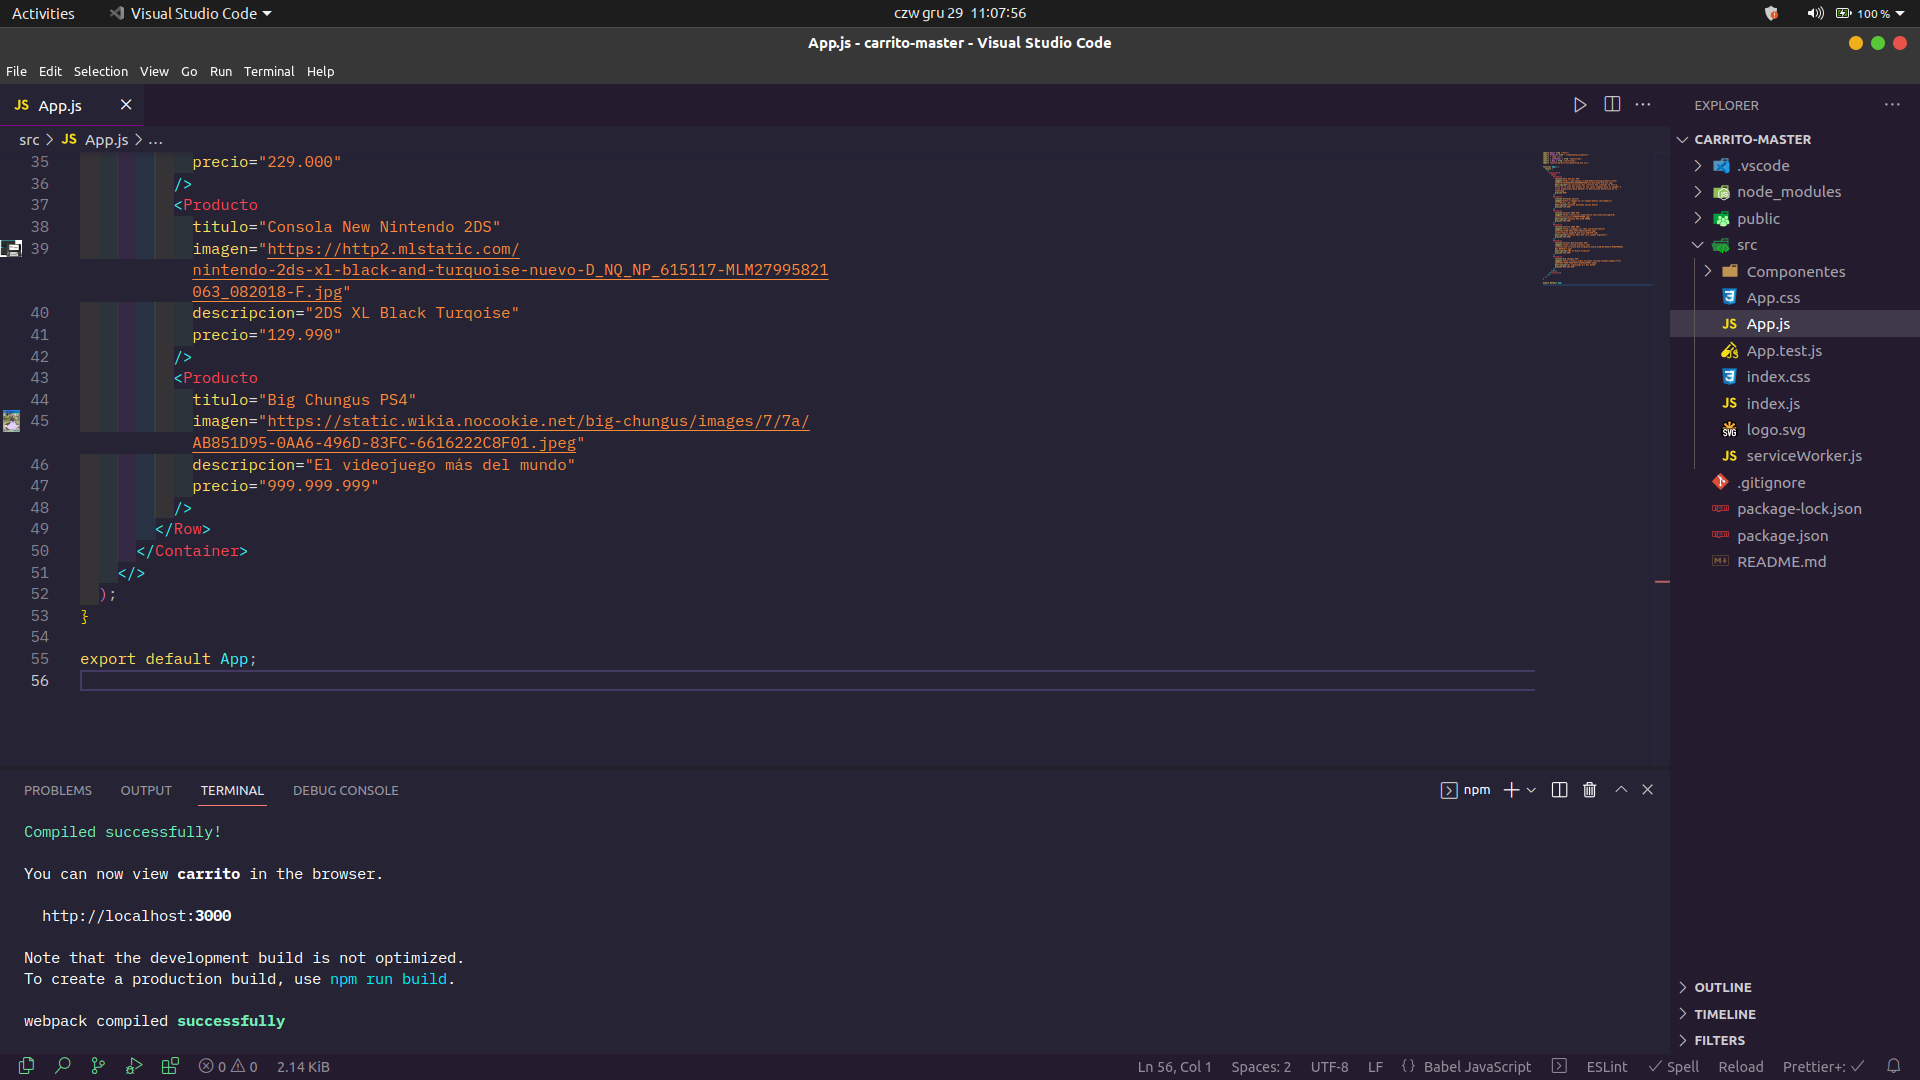This screenshot has width=1920, height=1080.
Task: Open index.js file in explorer
Action: [x=1773, y=404]
